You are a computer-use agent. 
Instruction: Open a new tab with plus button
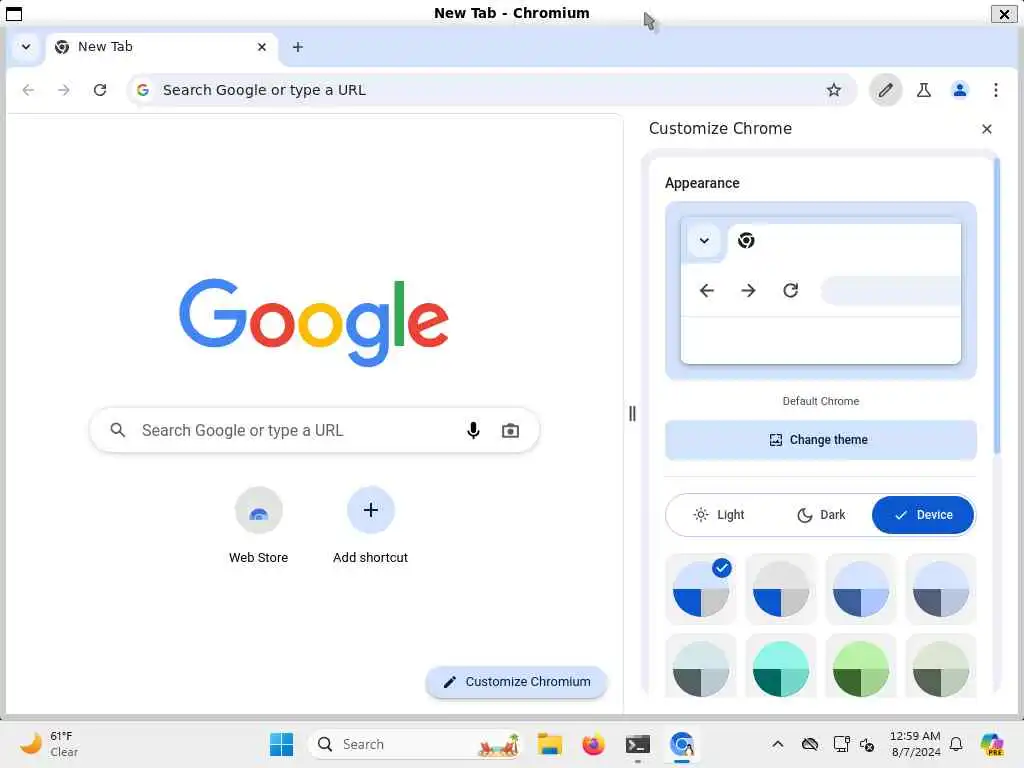tap(298, 47)
